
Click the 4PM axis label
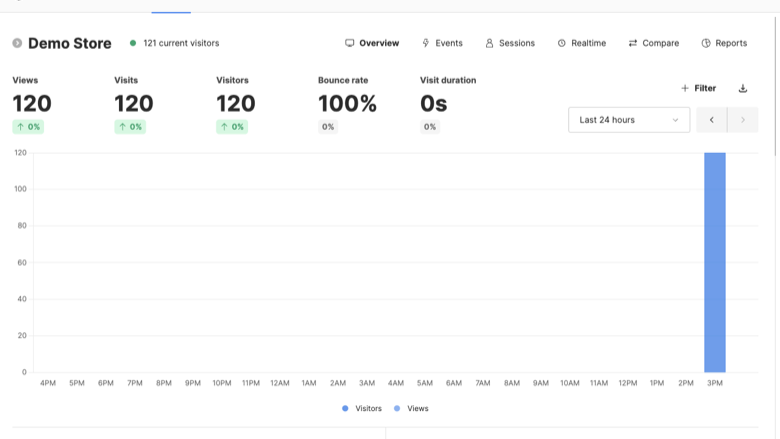(x=48, y=383)
